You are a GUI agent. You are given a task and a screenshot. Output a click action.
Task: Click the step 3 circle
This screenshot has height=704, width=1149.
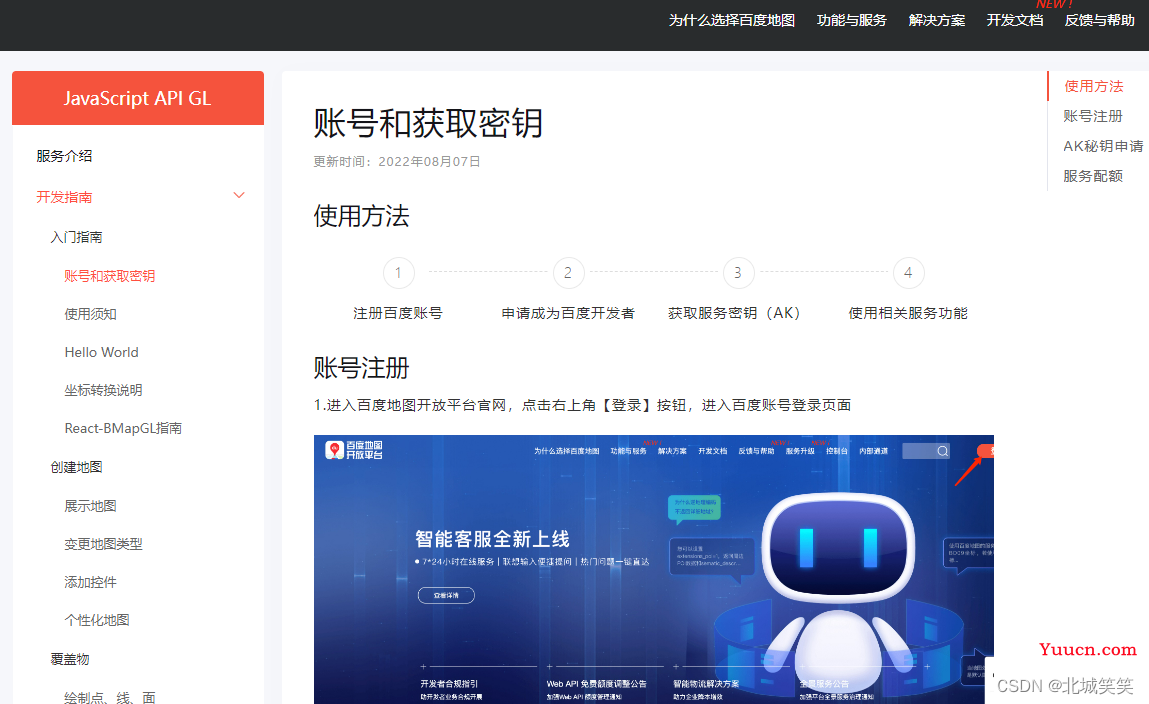pyautogui.click(x=738, y=273)
